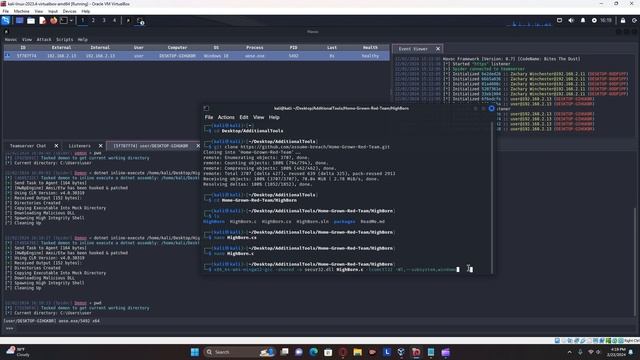Image resolution: width=640 pixels, height=360 pixels.
Task: Open the file manager icon in Kali panel
Action: (x=31, y=20)
